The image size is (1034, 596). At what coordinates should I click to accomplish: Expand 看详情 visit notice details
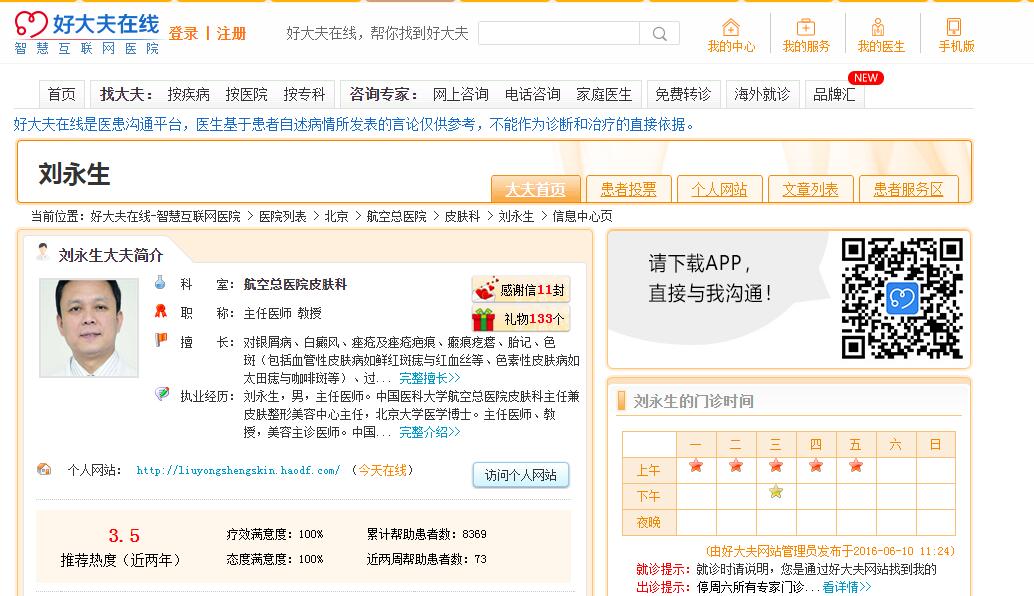(x=846, y=587)
